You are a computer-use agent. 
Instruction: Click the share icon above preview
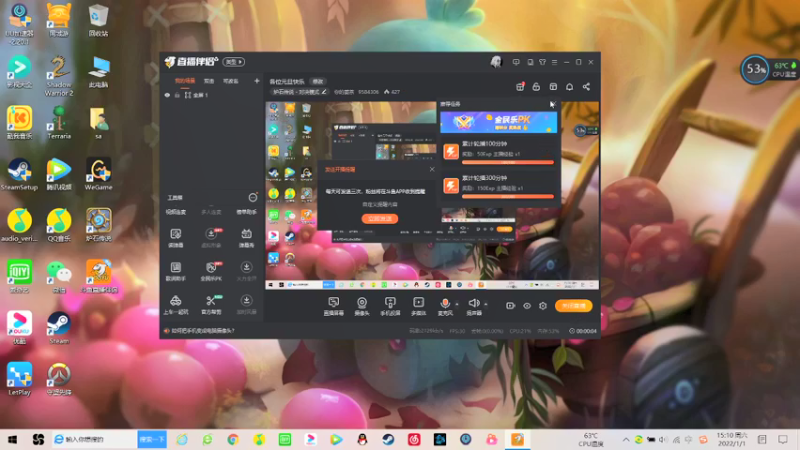[586, 87]
